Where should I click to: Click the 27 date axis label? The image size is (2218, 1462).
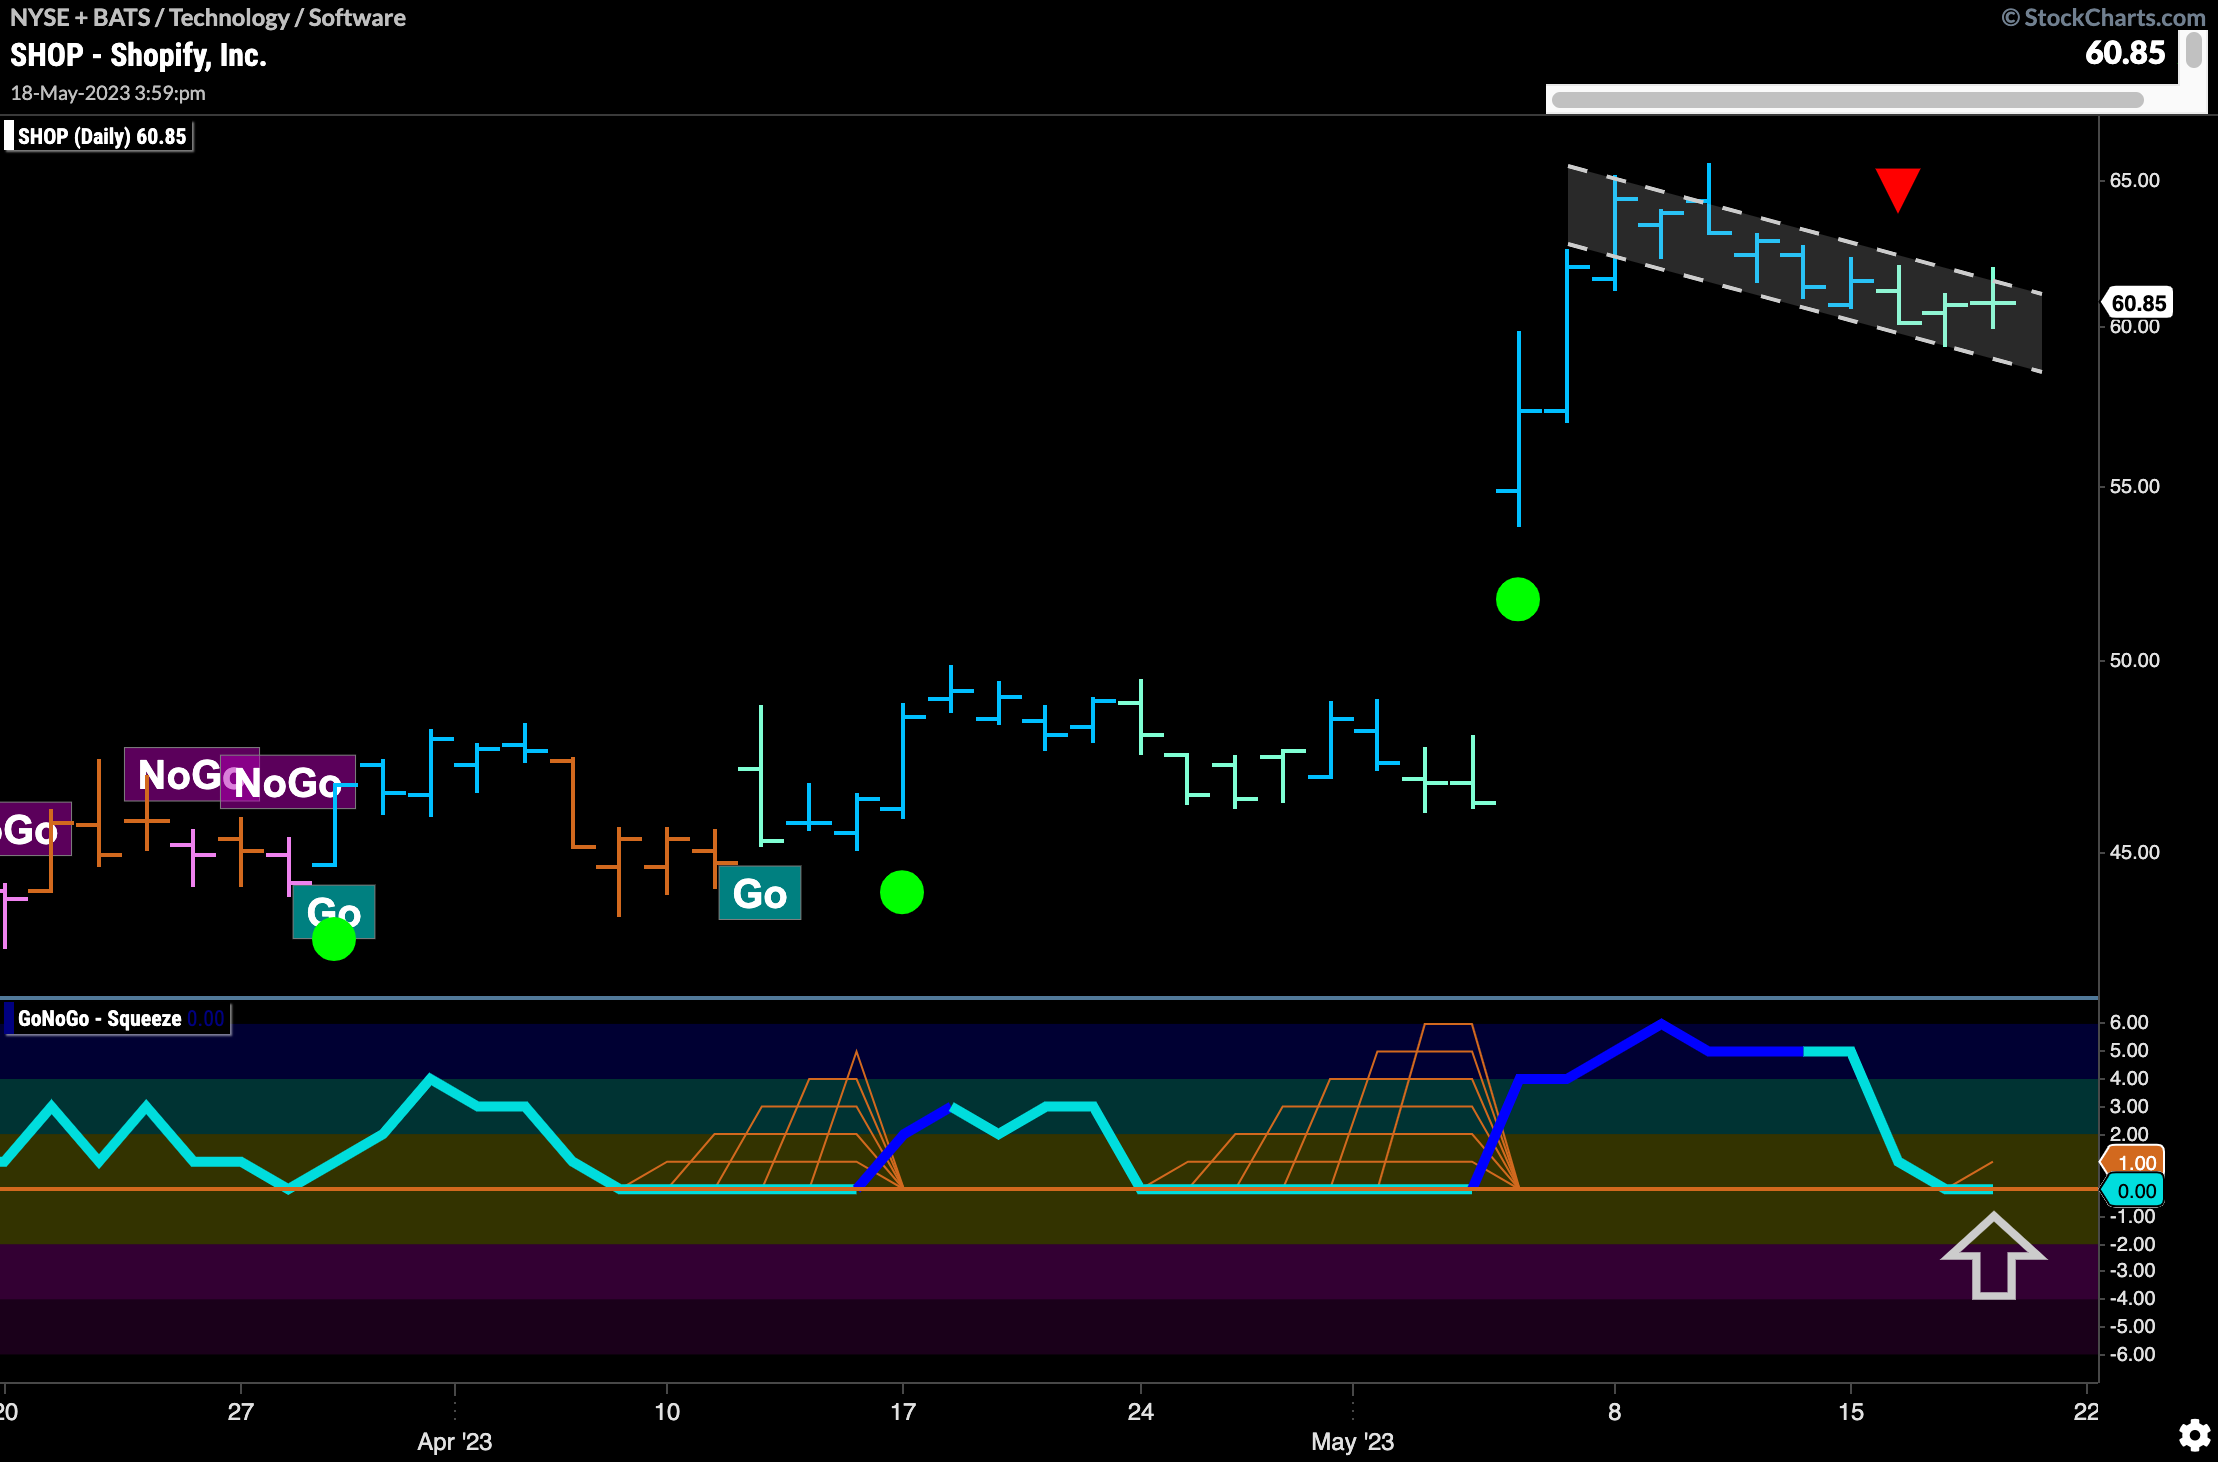click(240, 1411)
